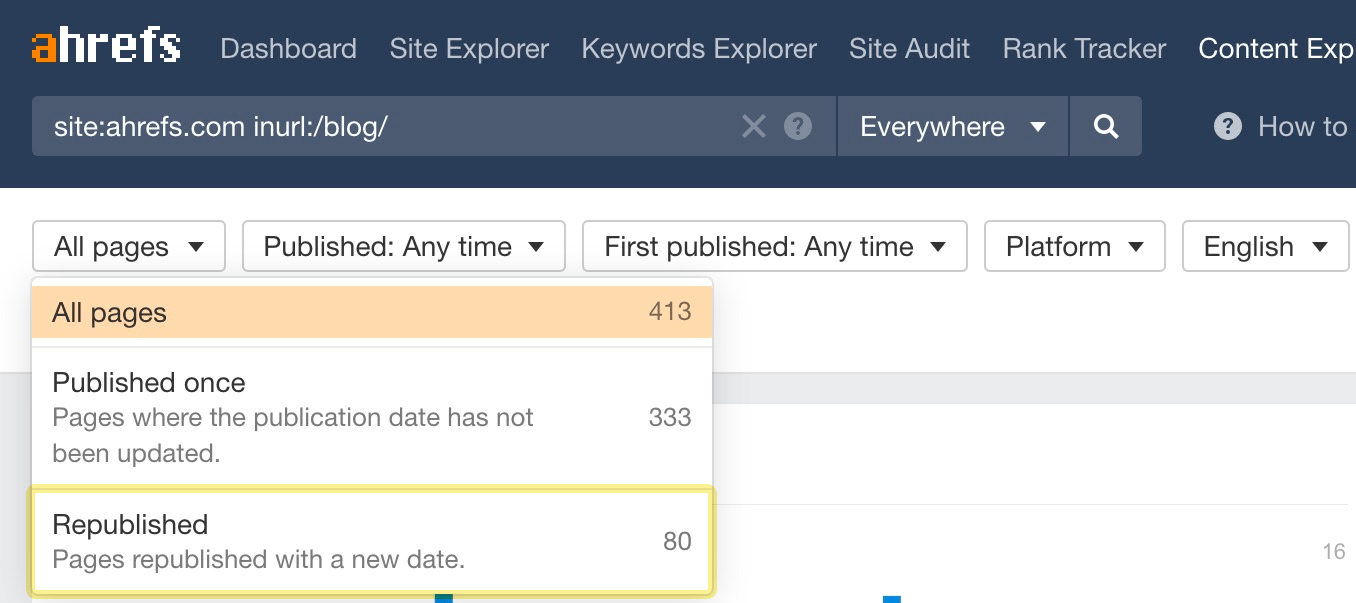Screen dimensions: 1356x603
Task: Run search with magnifying glass button
Action: point(1105,126)
